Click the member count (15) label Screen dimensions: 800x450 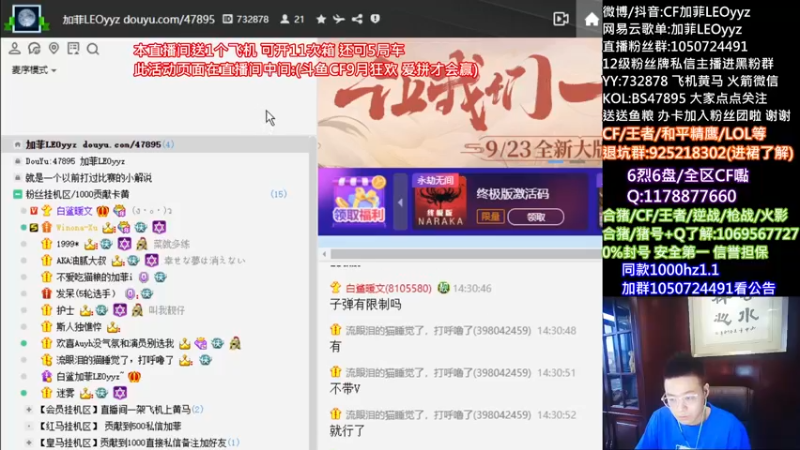279,194
